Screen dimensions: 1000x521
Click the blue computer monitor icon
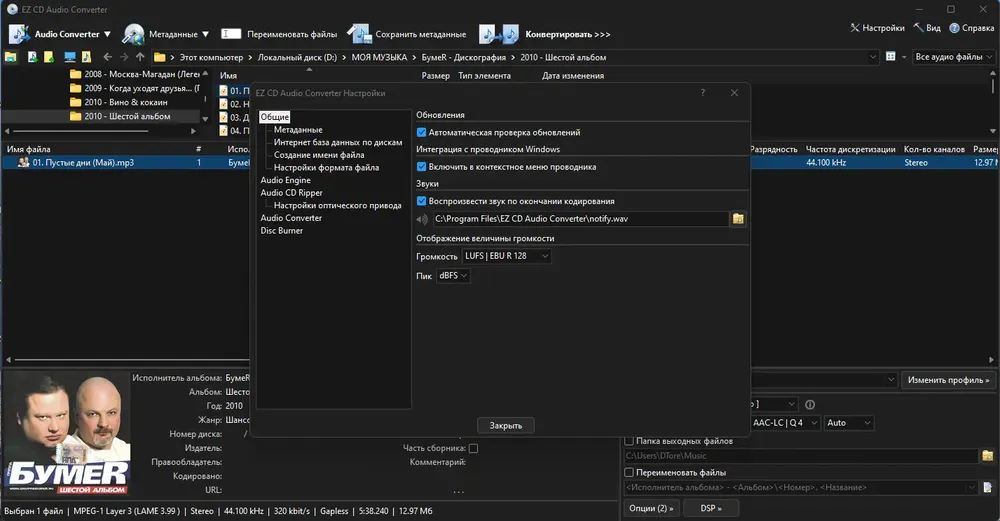coord(70,57)
